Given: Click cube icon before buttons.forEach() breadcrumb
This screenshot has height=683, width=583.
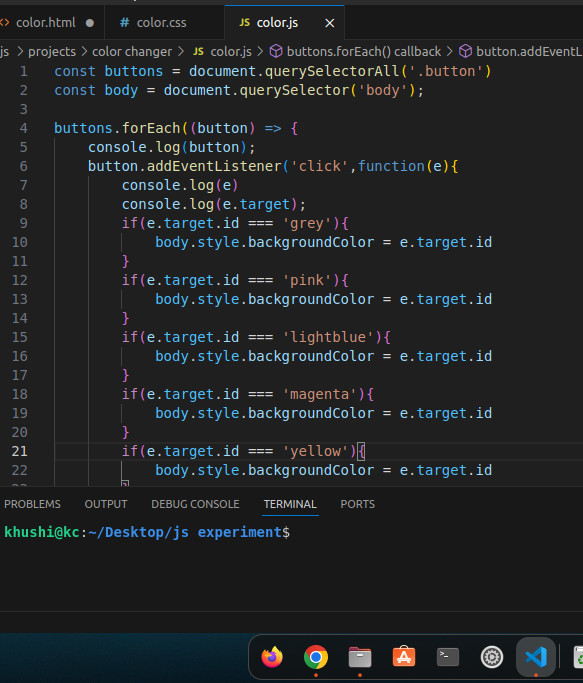Looking at the screenshot, I should 276,52.
